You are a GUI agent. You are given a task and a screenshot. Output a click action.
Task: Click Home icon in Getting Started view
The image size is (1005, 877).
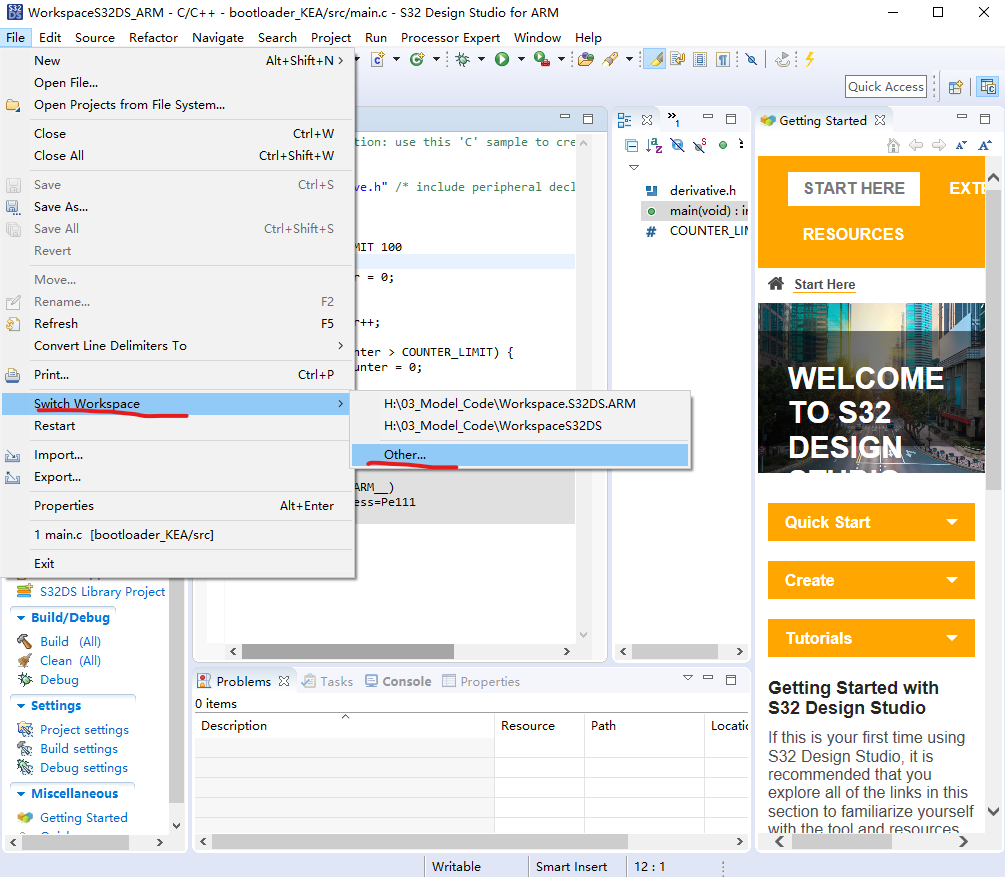coord(893,145)
